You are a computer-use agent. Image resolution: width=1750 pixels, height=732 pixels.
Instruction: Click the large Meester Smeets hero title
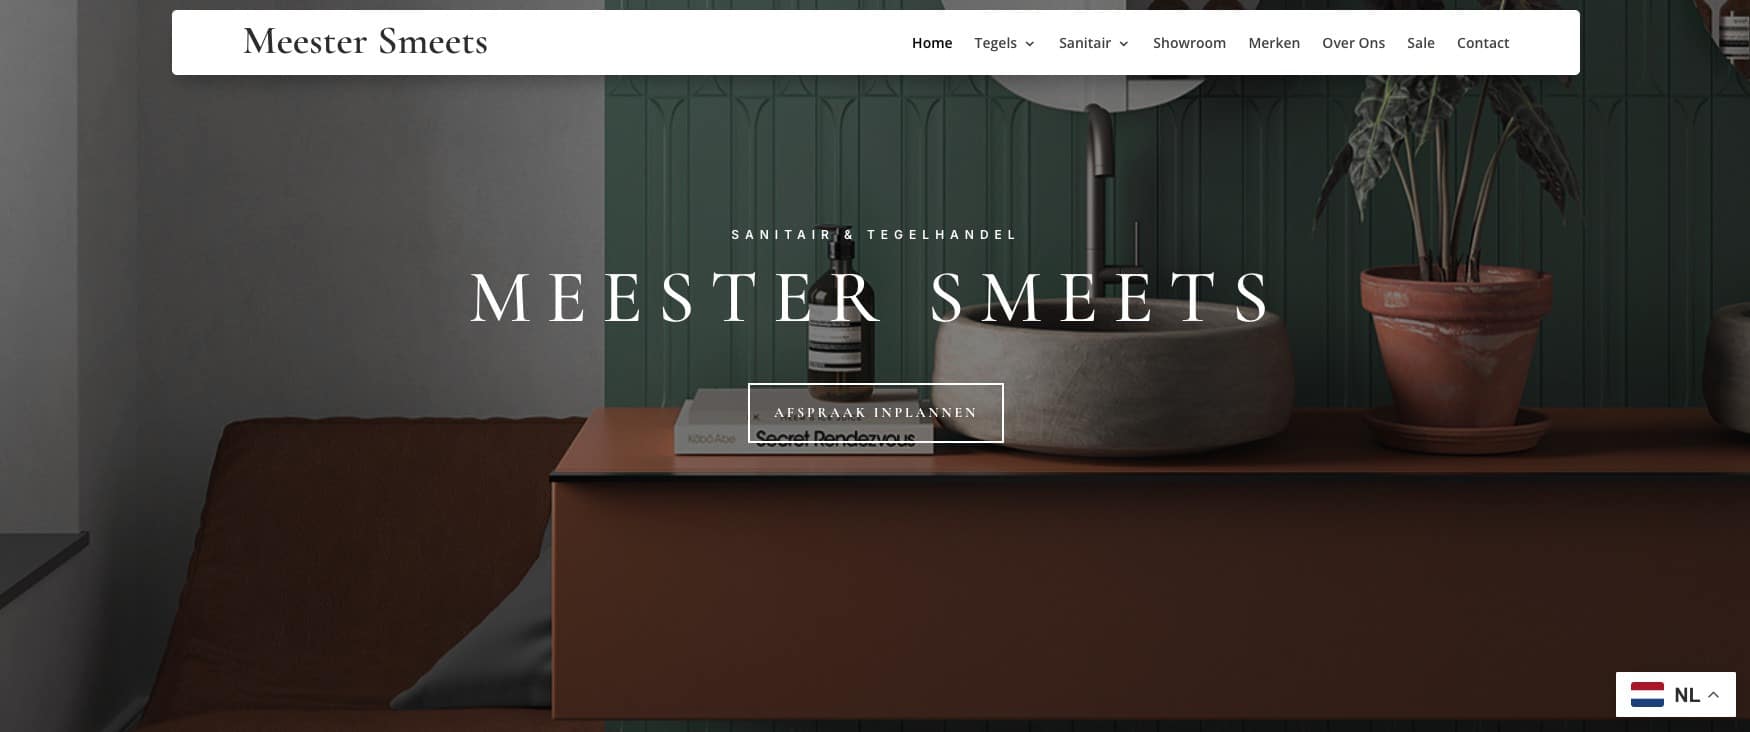pos(872,298)
